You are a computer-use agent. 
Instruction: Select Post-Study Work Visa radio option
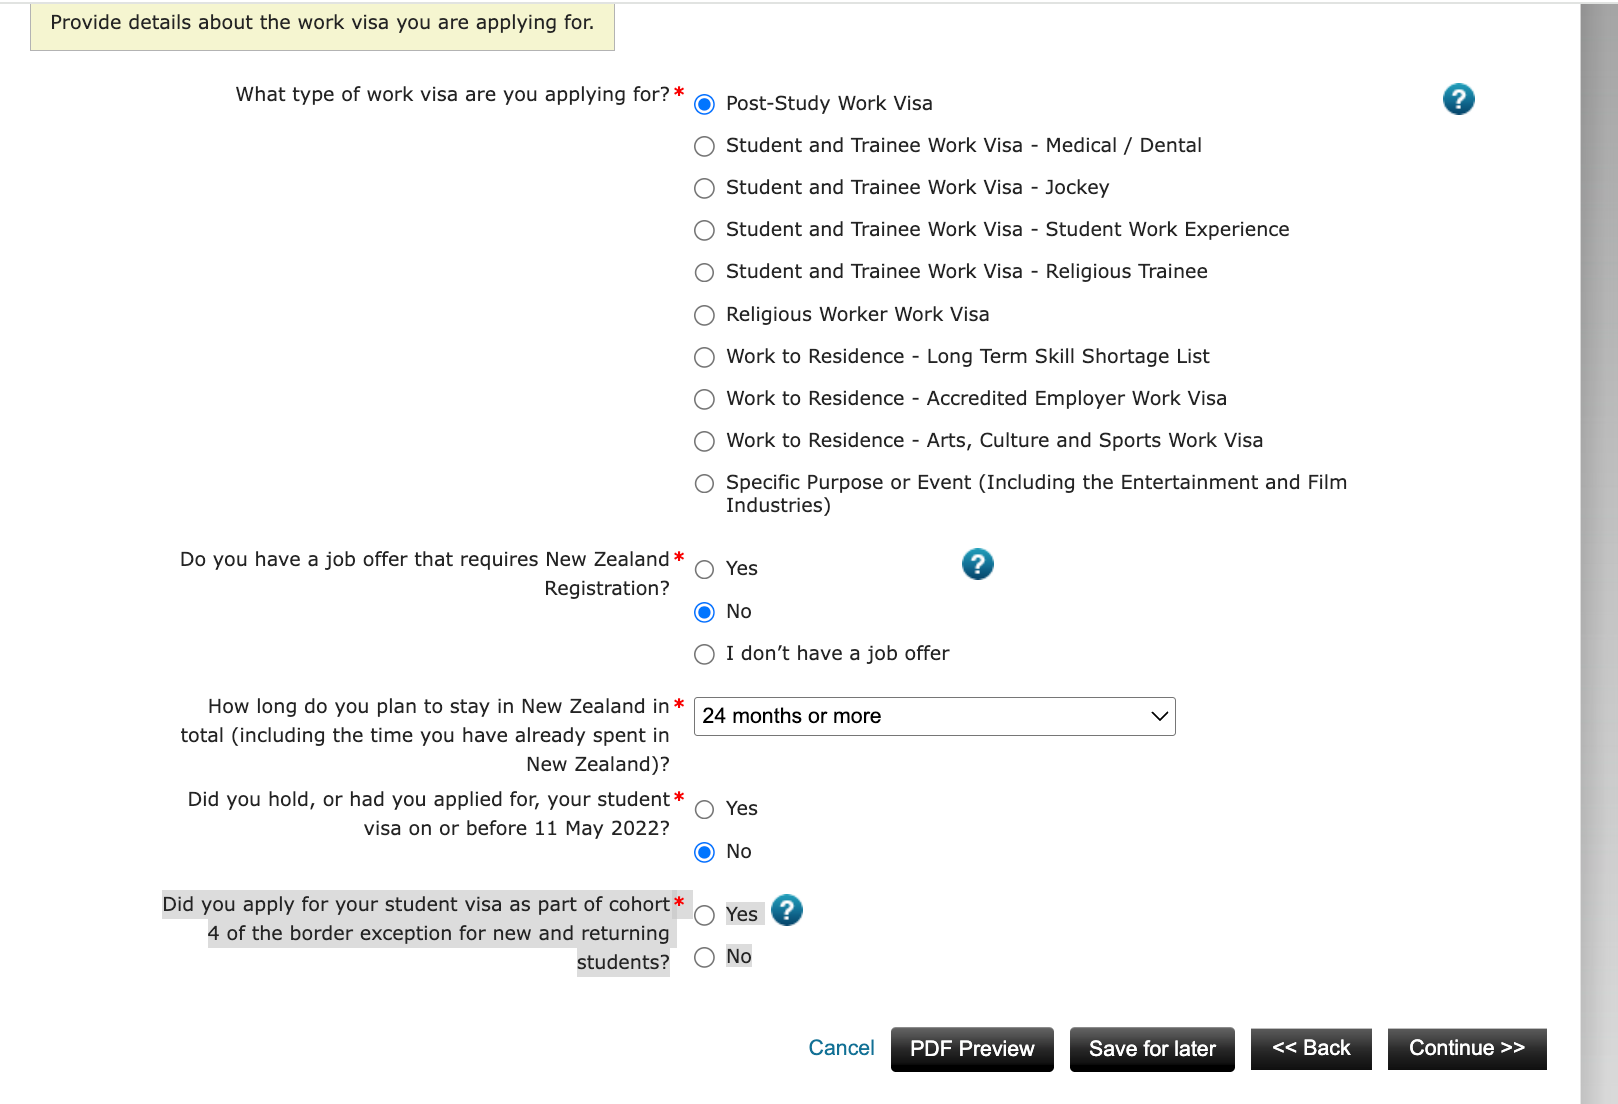tap(705, 104)
